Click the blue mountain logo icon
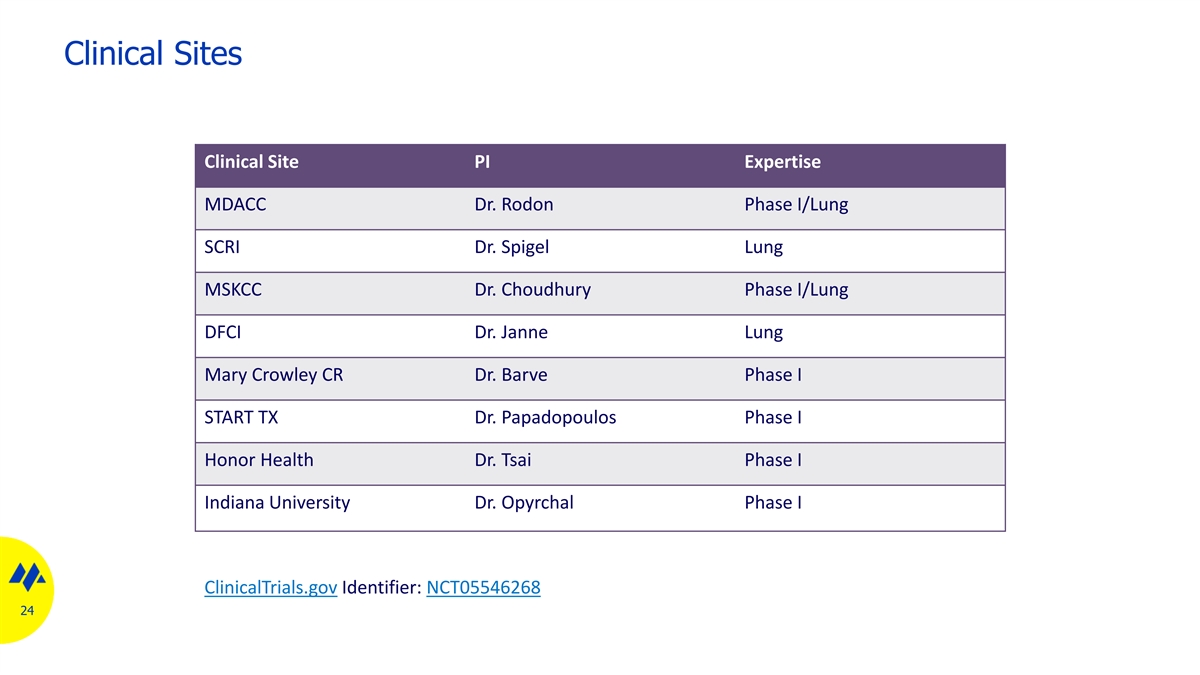1200x675 pixels. pyautogui.click(x=27, y=577)
